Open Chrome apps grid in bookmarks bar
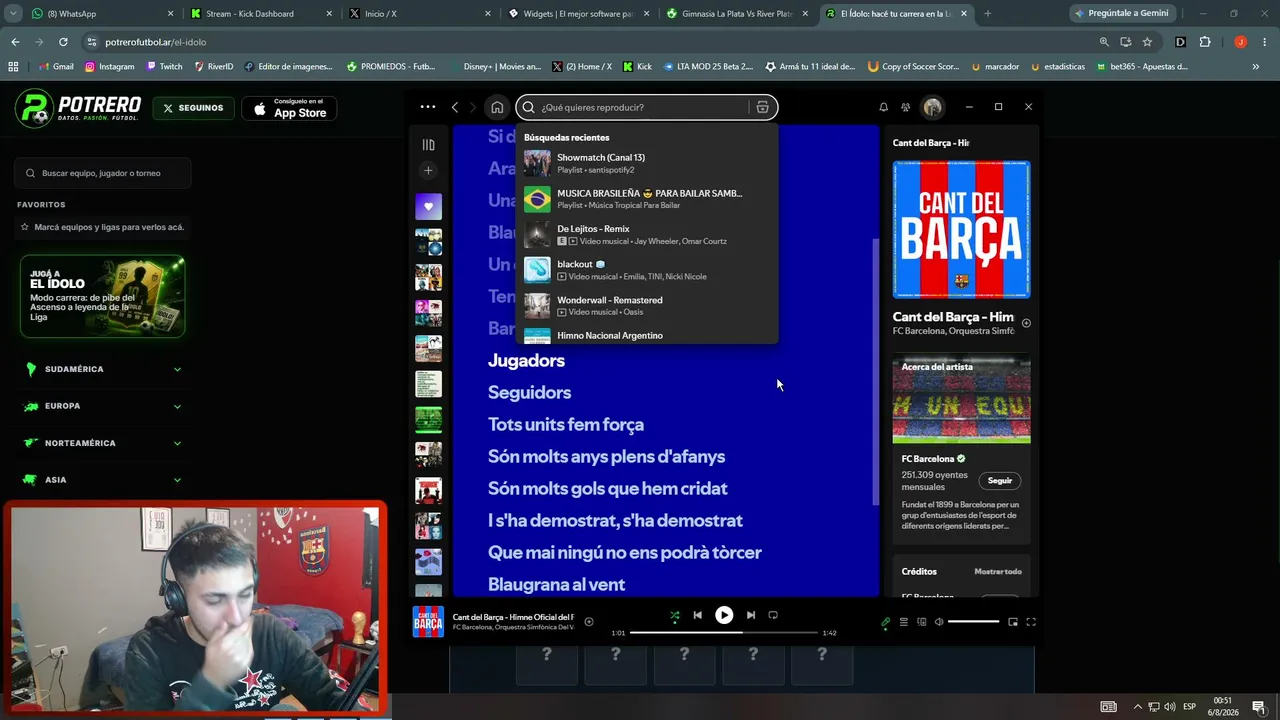This screenshot has height=720, width=1280. (13, 67)
